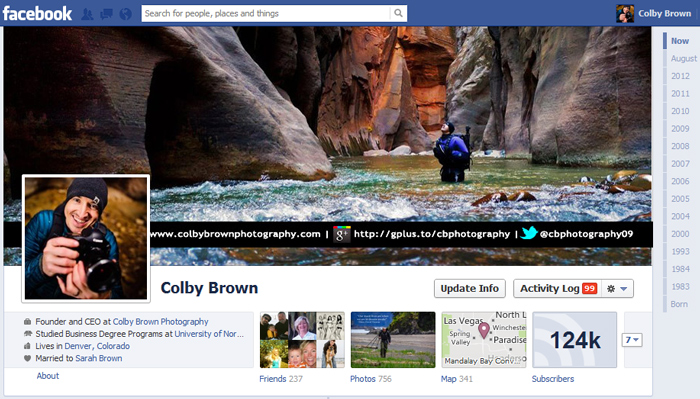
Task: Jump to 1984 on timeline
Action: [680, 269]
